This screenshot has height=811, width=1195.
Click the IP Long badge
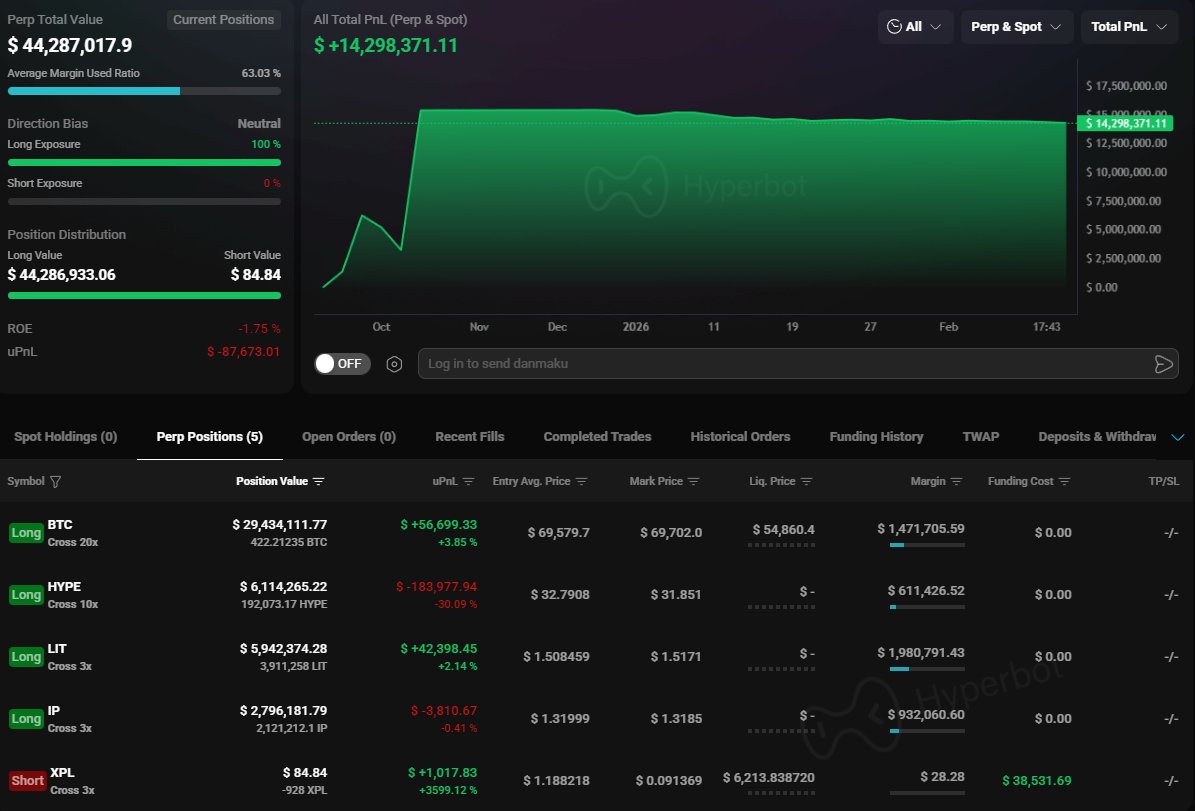(x=26, y=719)
